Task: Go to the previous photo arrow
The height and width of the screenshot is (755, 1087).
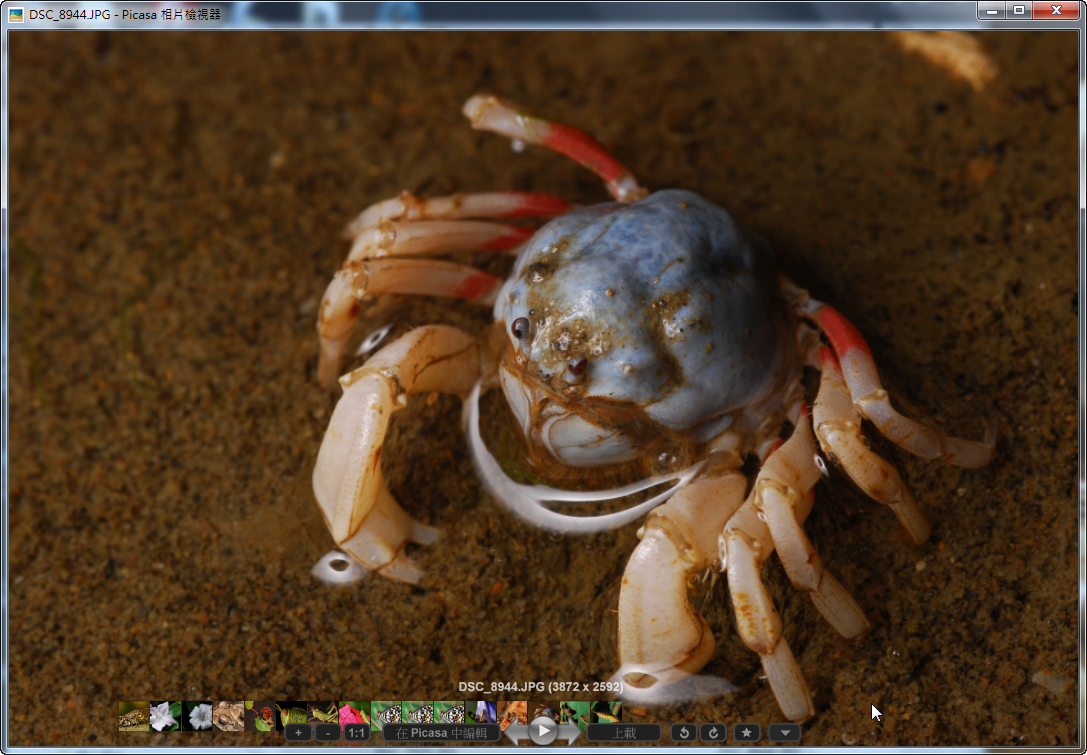Action: tap(515, 733)
